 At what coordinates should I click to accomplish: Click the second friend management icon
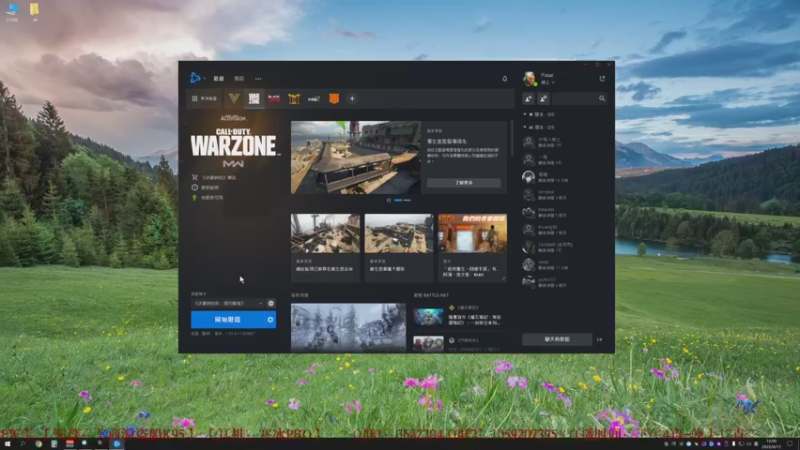[543, 98]
